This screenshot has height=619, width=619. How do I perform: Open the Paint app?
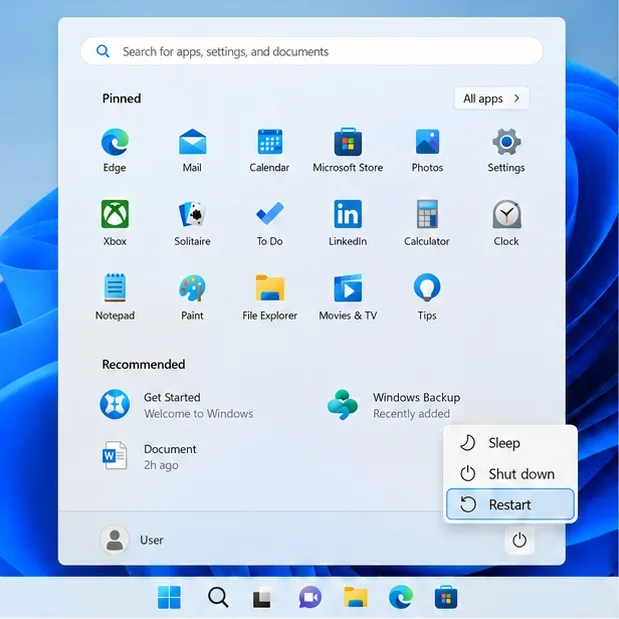[x=192, y=297]
